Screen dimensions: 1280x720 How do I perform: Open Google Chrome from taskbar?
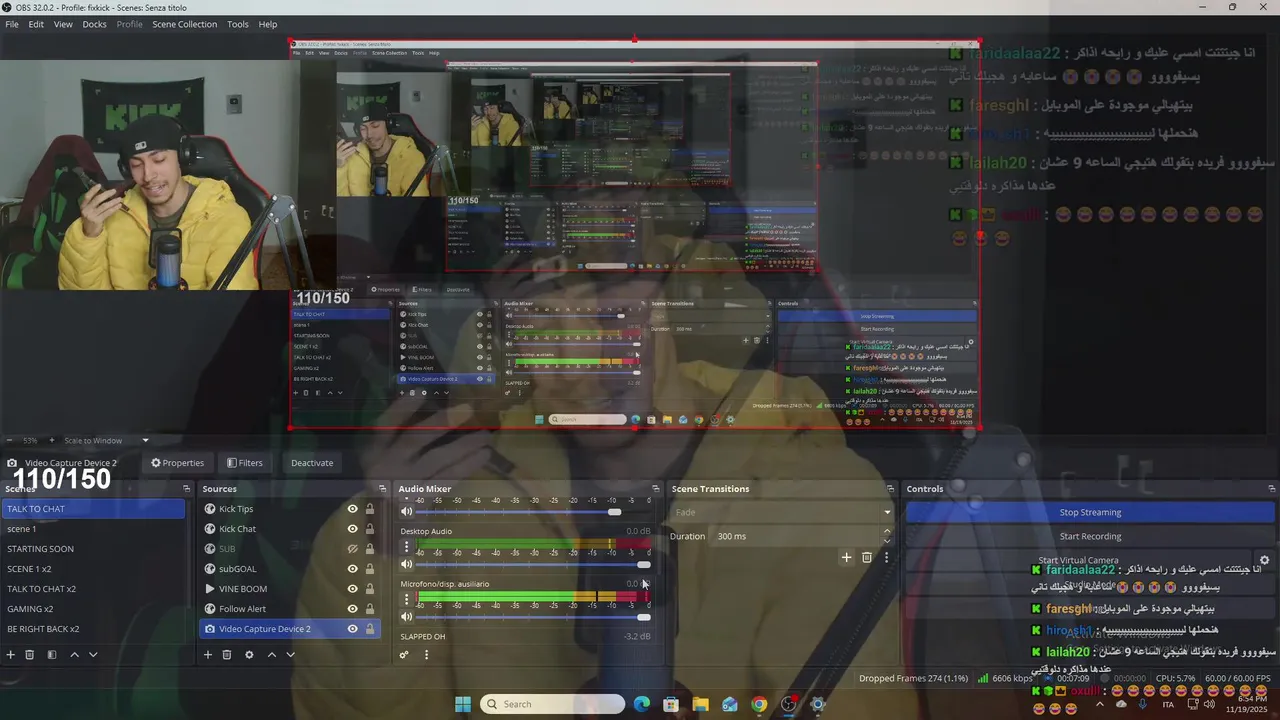pos(759,704)
